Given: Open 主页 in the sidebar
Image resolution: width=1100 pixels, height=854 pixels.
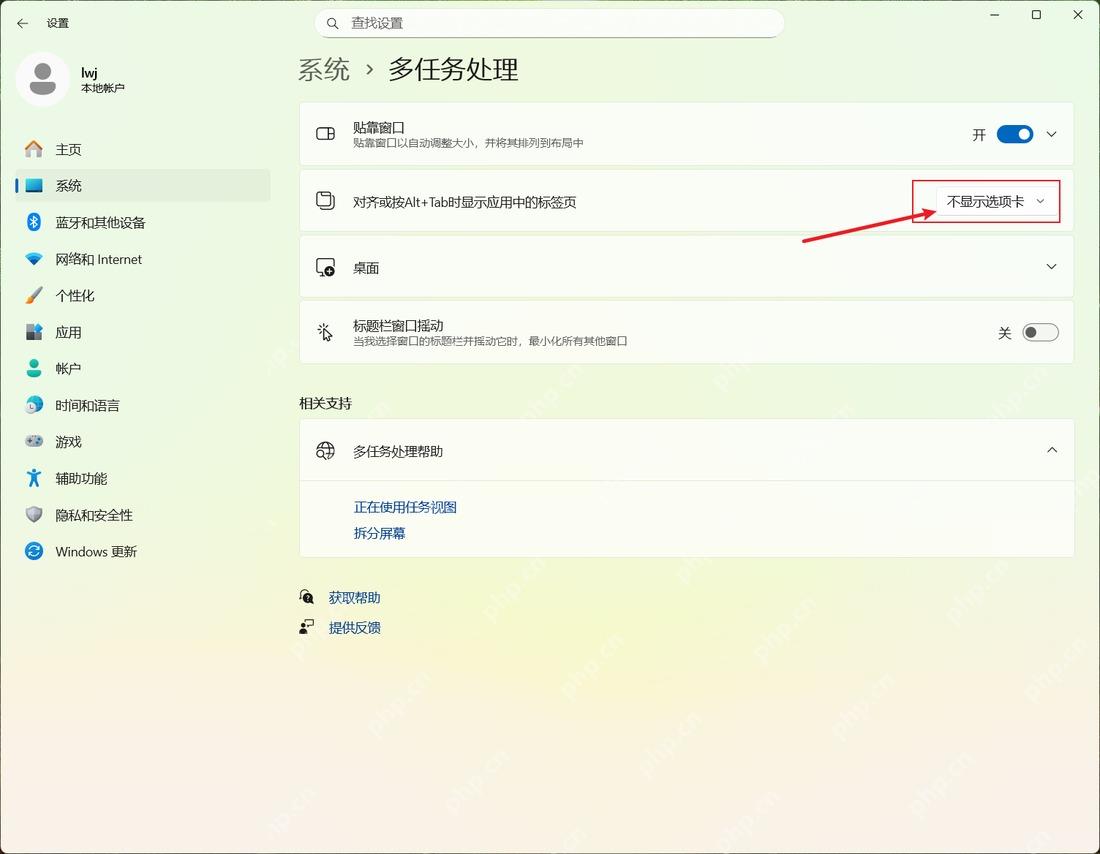Looking at the screenshot, I should [142, 149].
